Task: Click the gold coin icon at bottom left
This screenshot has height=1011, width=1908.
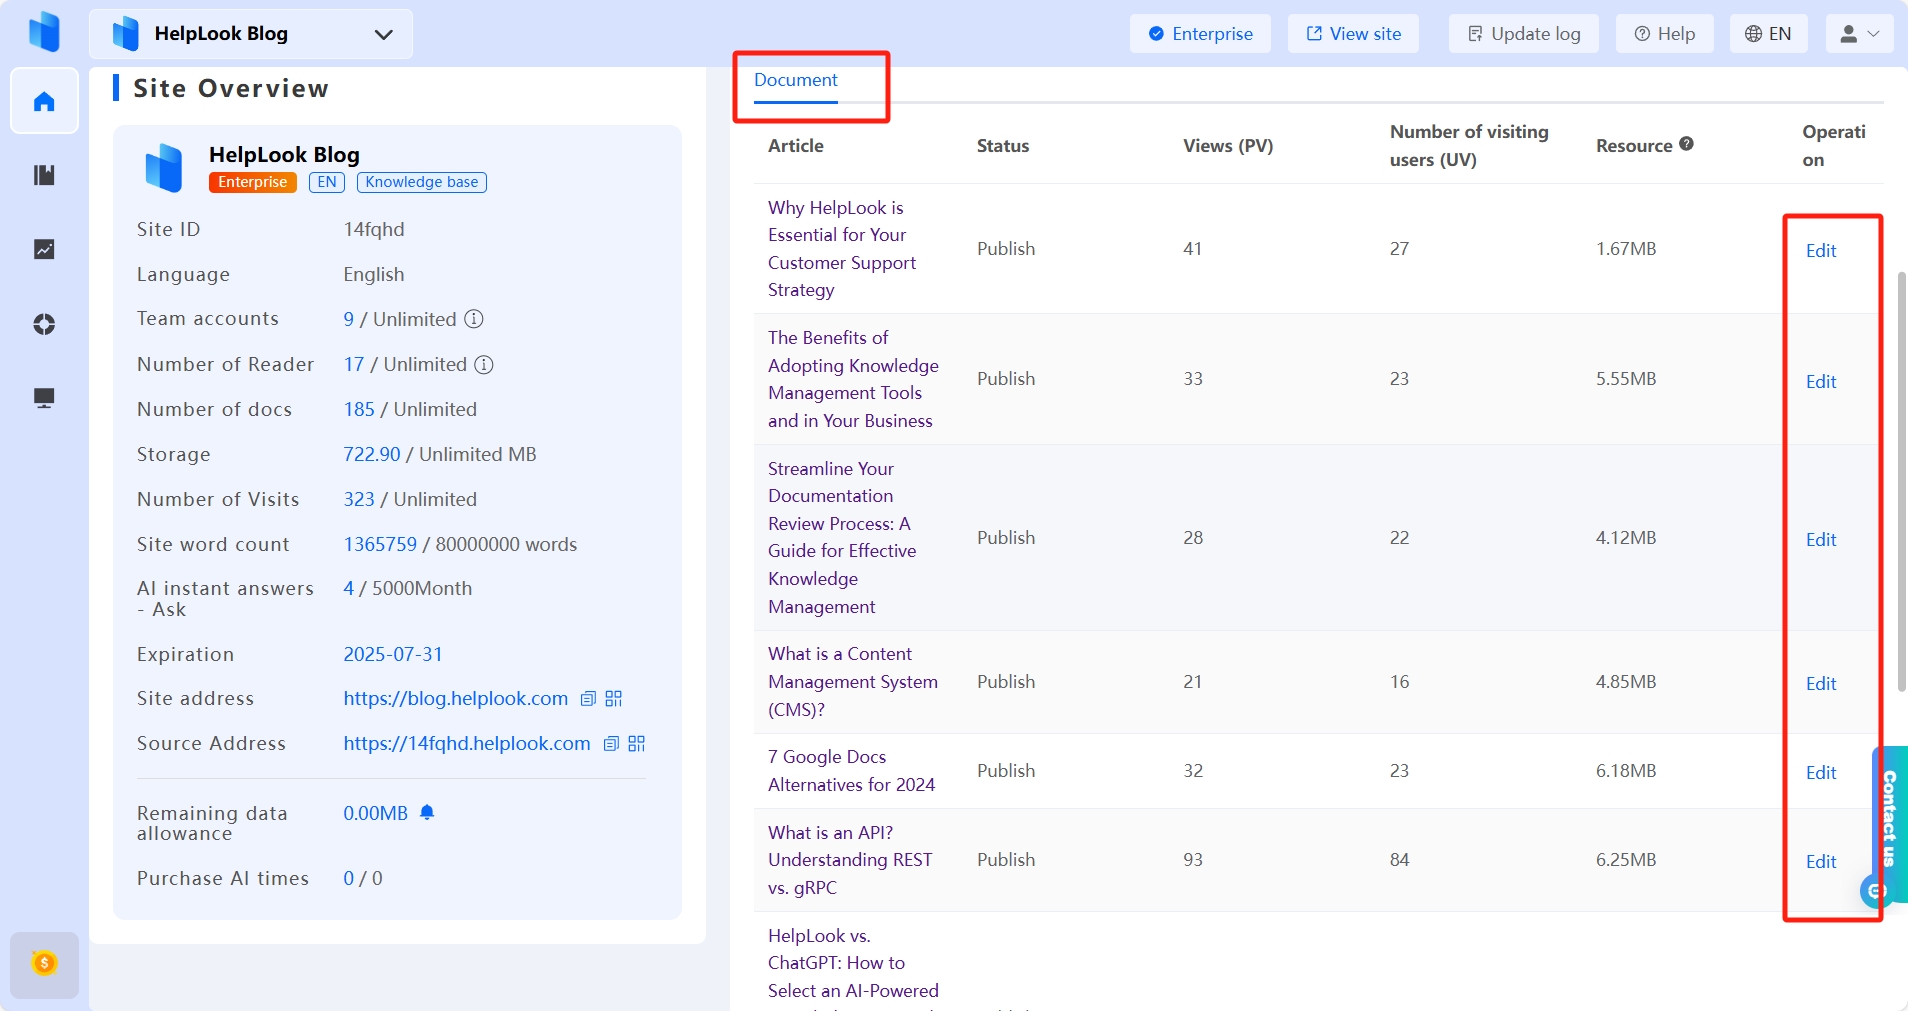Action: tap(44, 963)
